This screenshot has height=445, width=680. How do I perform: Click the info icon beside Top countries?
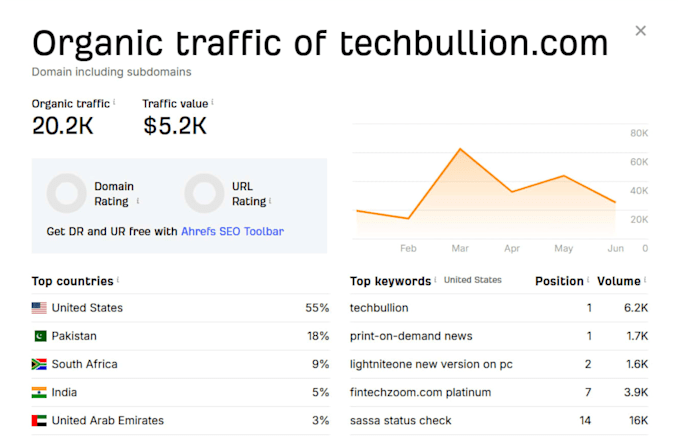[x=118, y=280]
